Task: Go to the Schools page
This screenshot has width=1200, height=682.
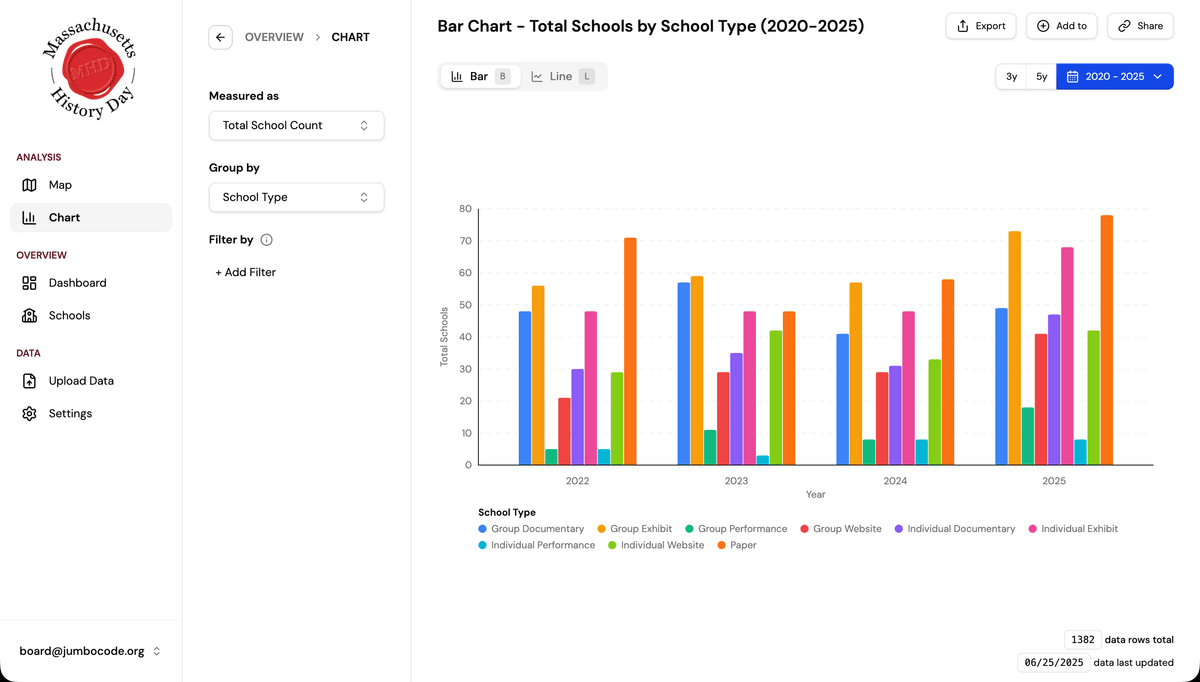Action: point(69,315)
